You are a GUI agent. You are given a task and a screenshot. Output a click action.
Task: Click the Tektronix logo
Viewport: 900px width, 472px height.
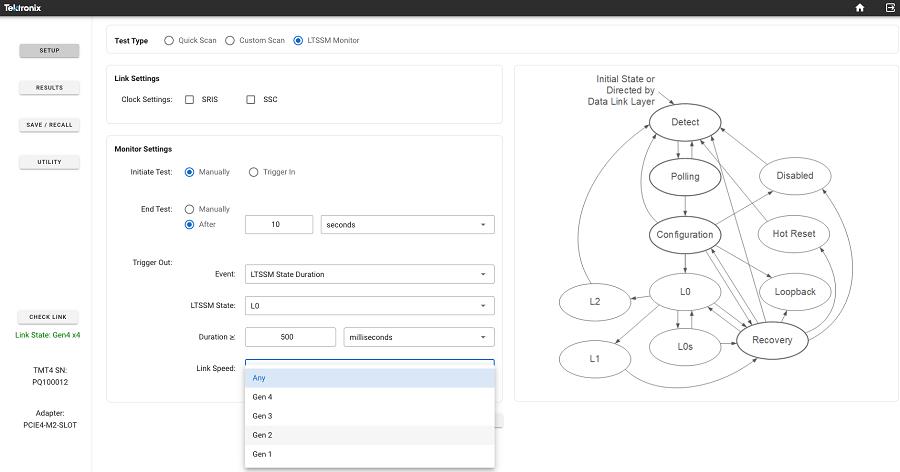(23, 8)
